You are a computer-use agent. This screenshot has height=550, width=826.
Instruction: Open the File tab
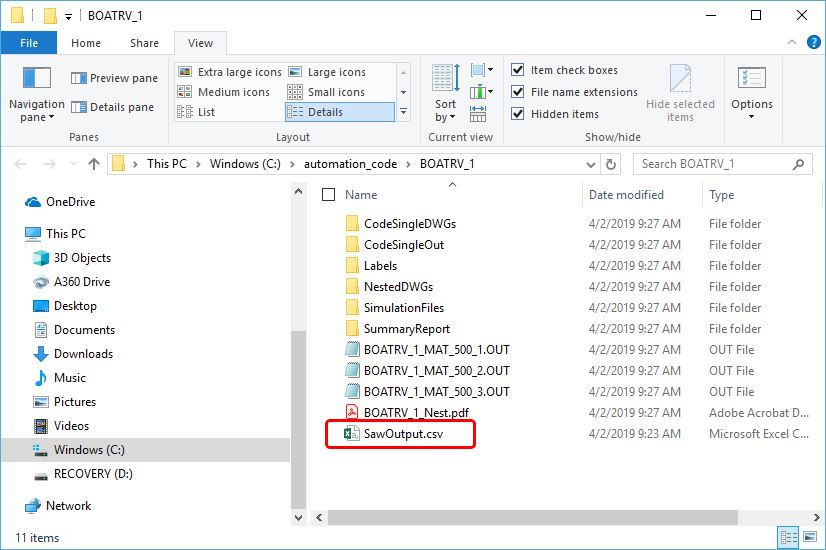pos(29,43)
